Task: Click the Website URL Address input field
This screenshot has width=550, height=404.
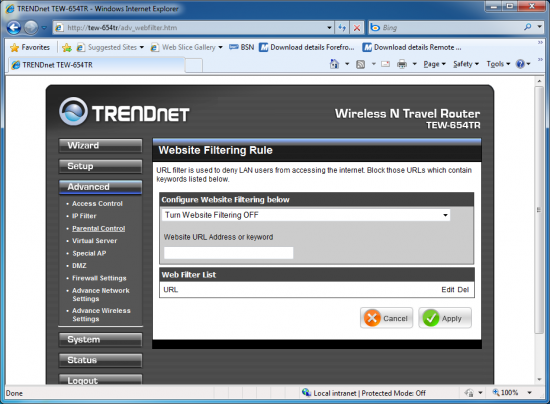Action: (228, 253)
